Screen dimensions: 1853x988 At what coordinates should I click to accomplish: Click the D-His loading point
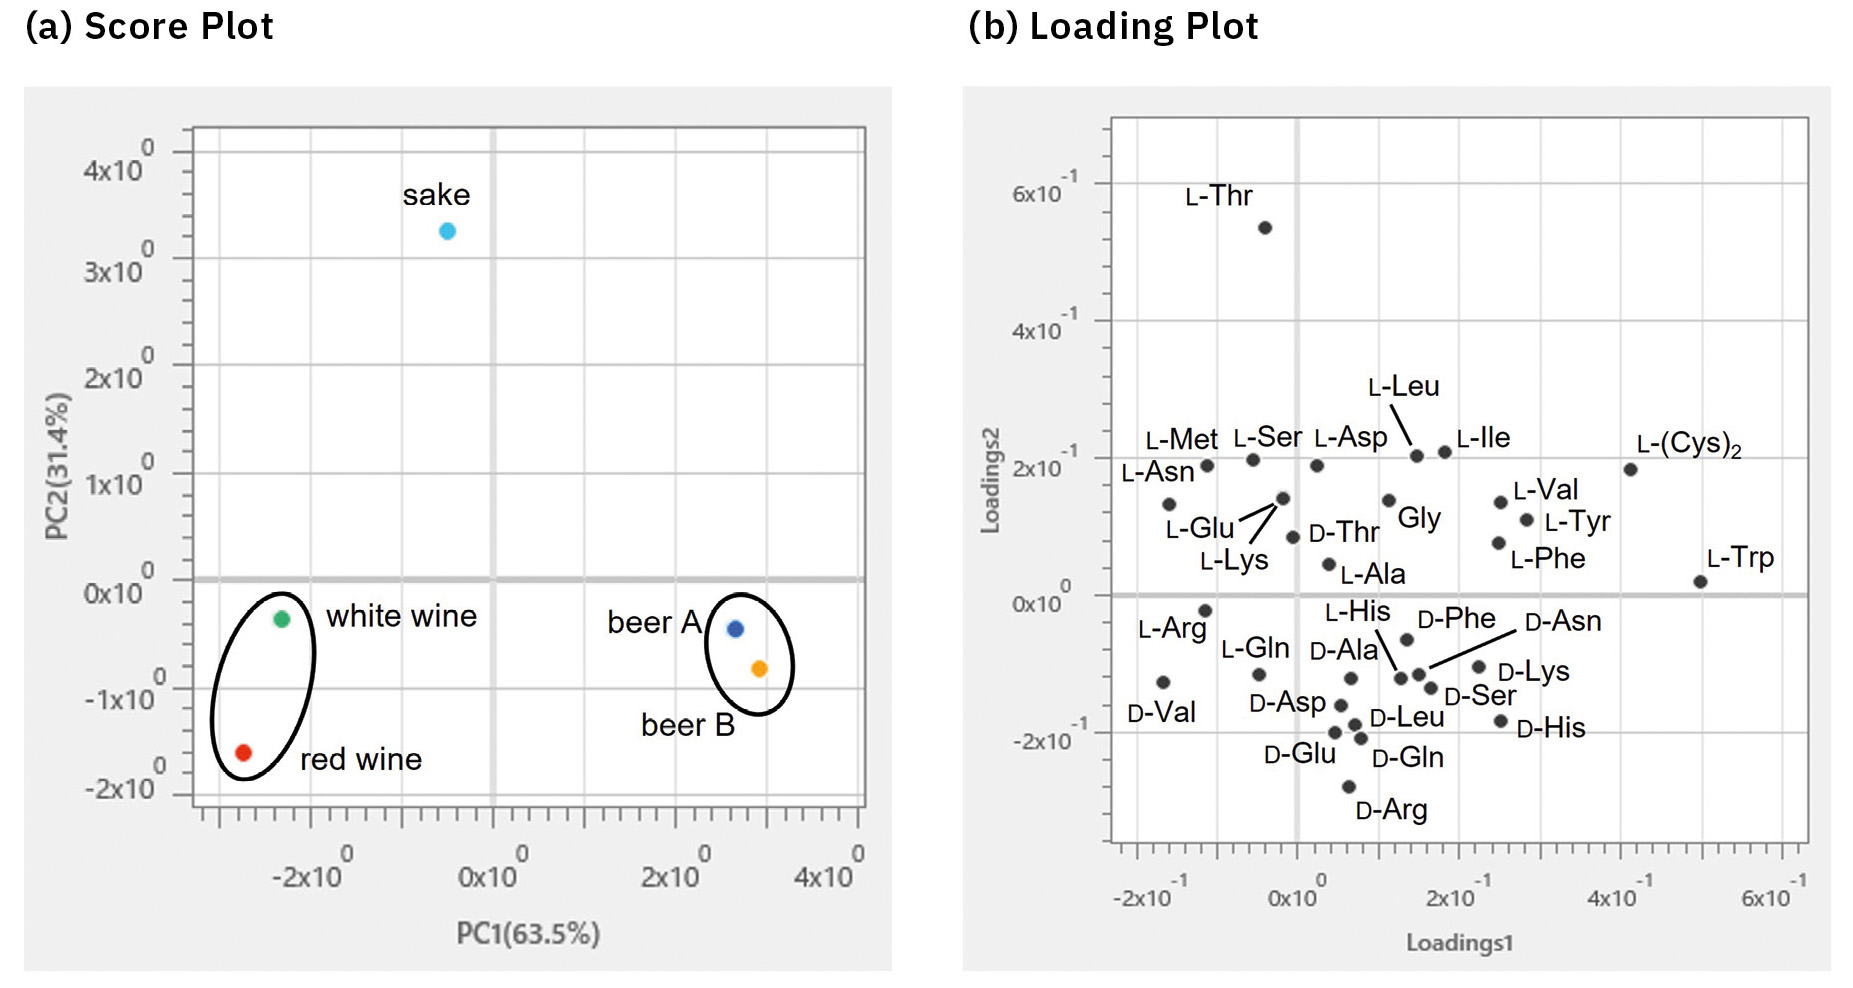[1500, 721]
